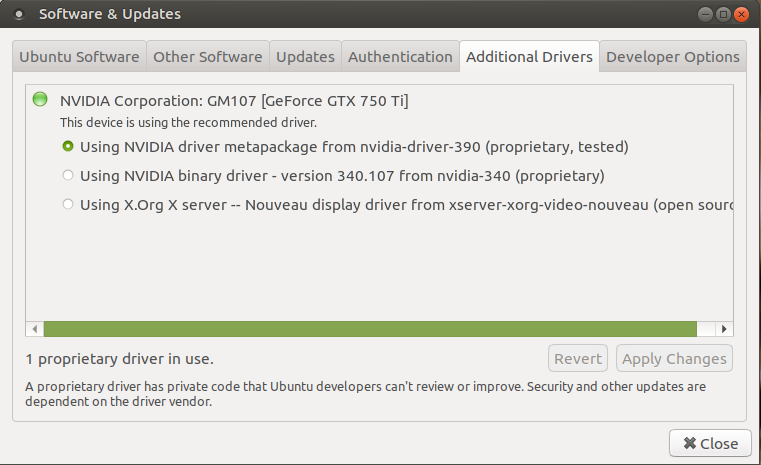Click the green NVIDIA device status icon
761x465 pixels.
(x=40, y=99)
